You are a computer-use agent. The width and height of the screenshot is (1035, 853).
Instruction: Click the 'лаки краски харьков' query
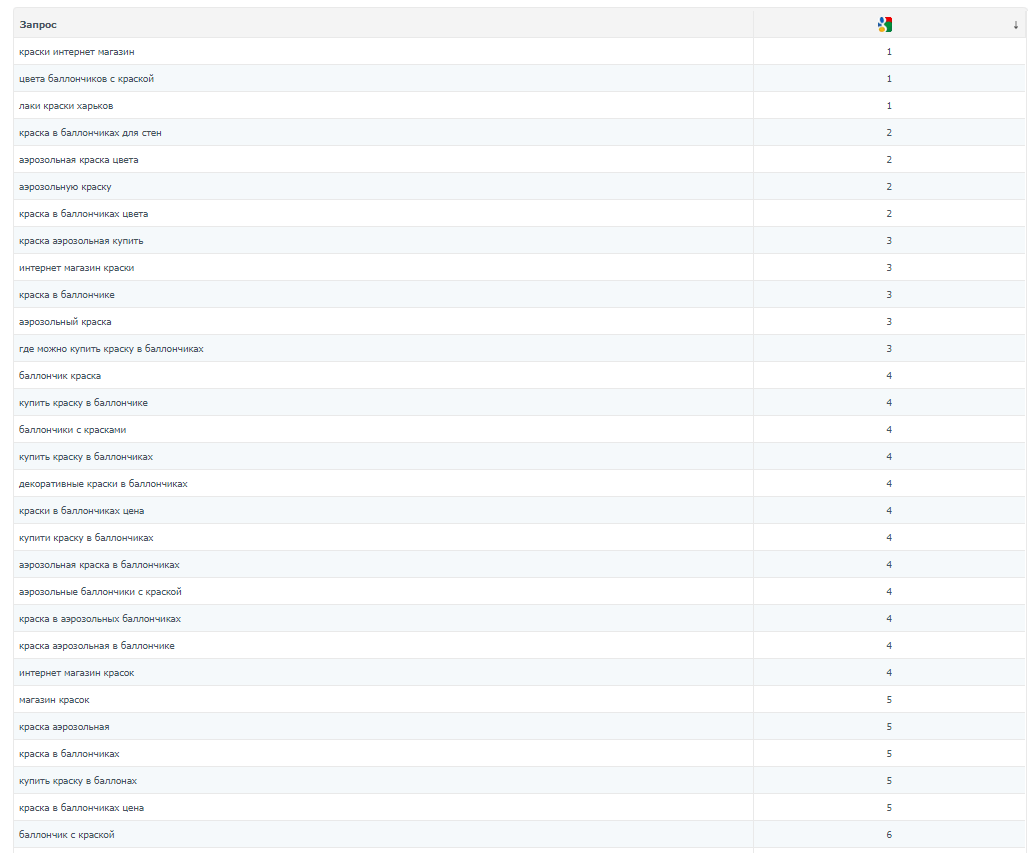tap(66, 106)
